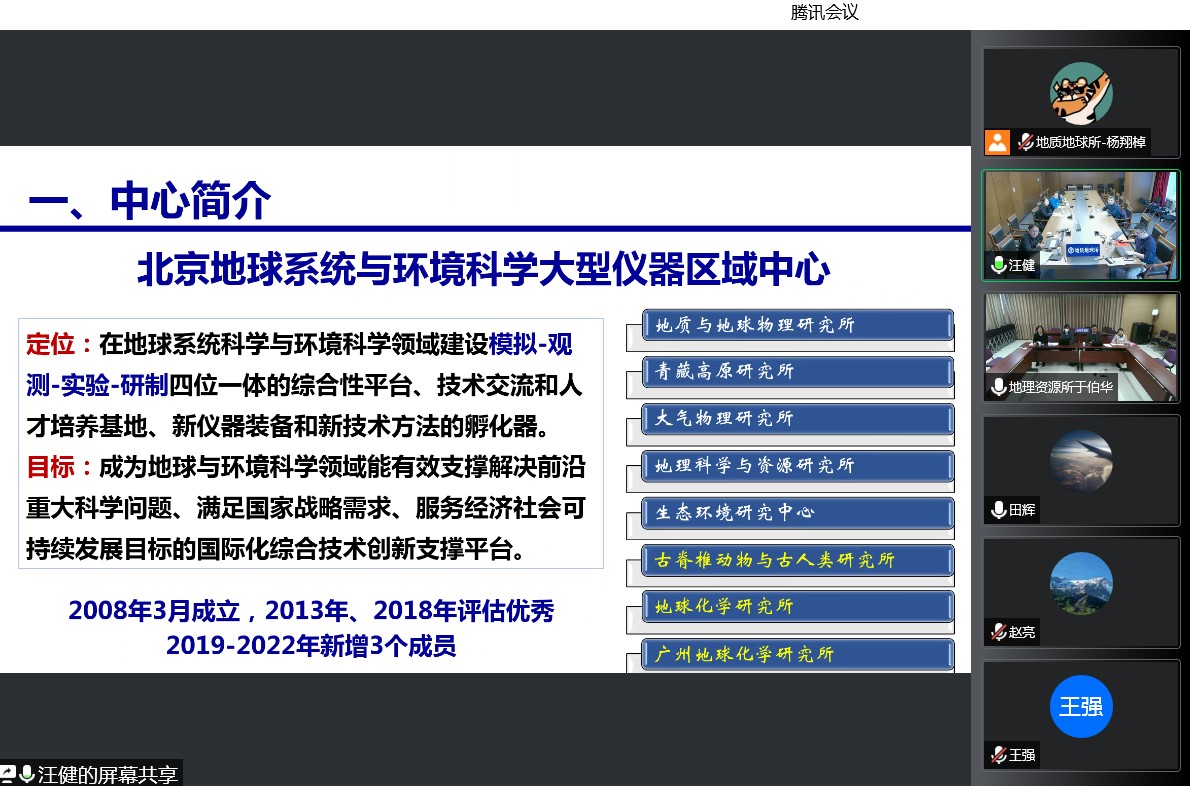
Task: Click 王强's muted microphone icon
Action: click(998, 755)
